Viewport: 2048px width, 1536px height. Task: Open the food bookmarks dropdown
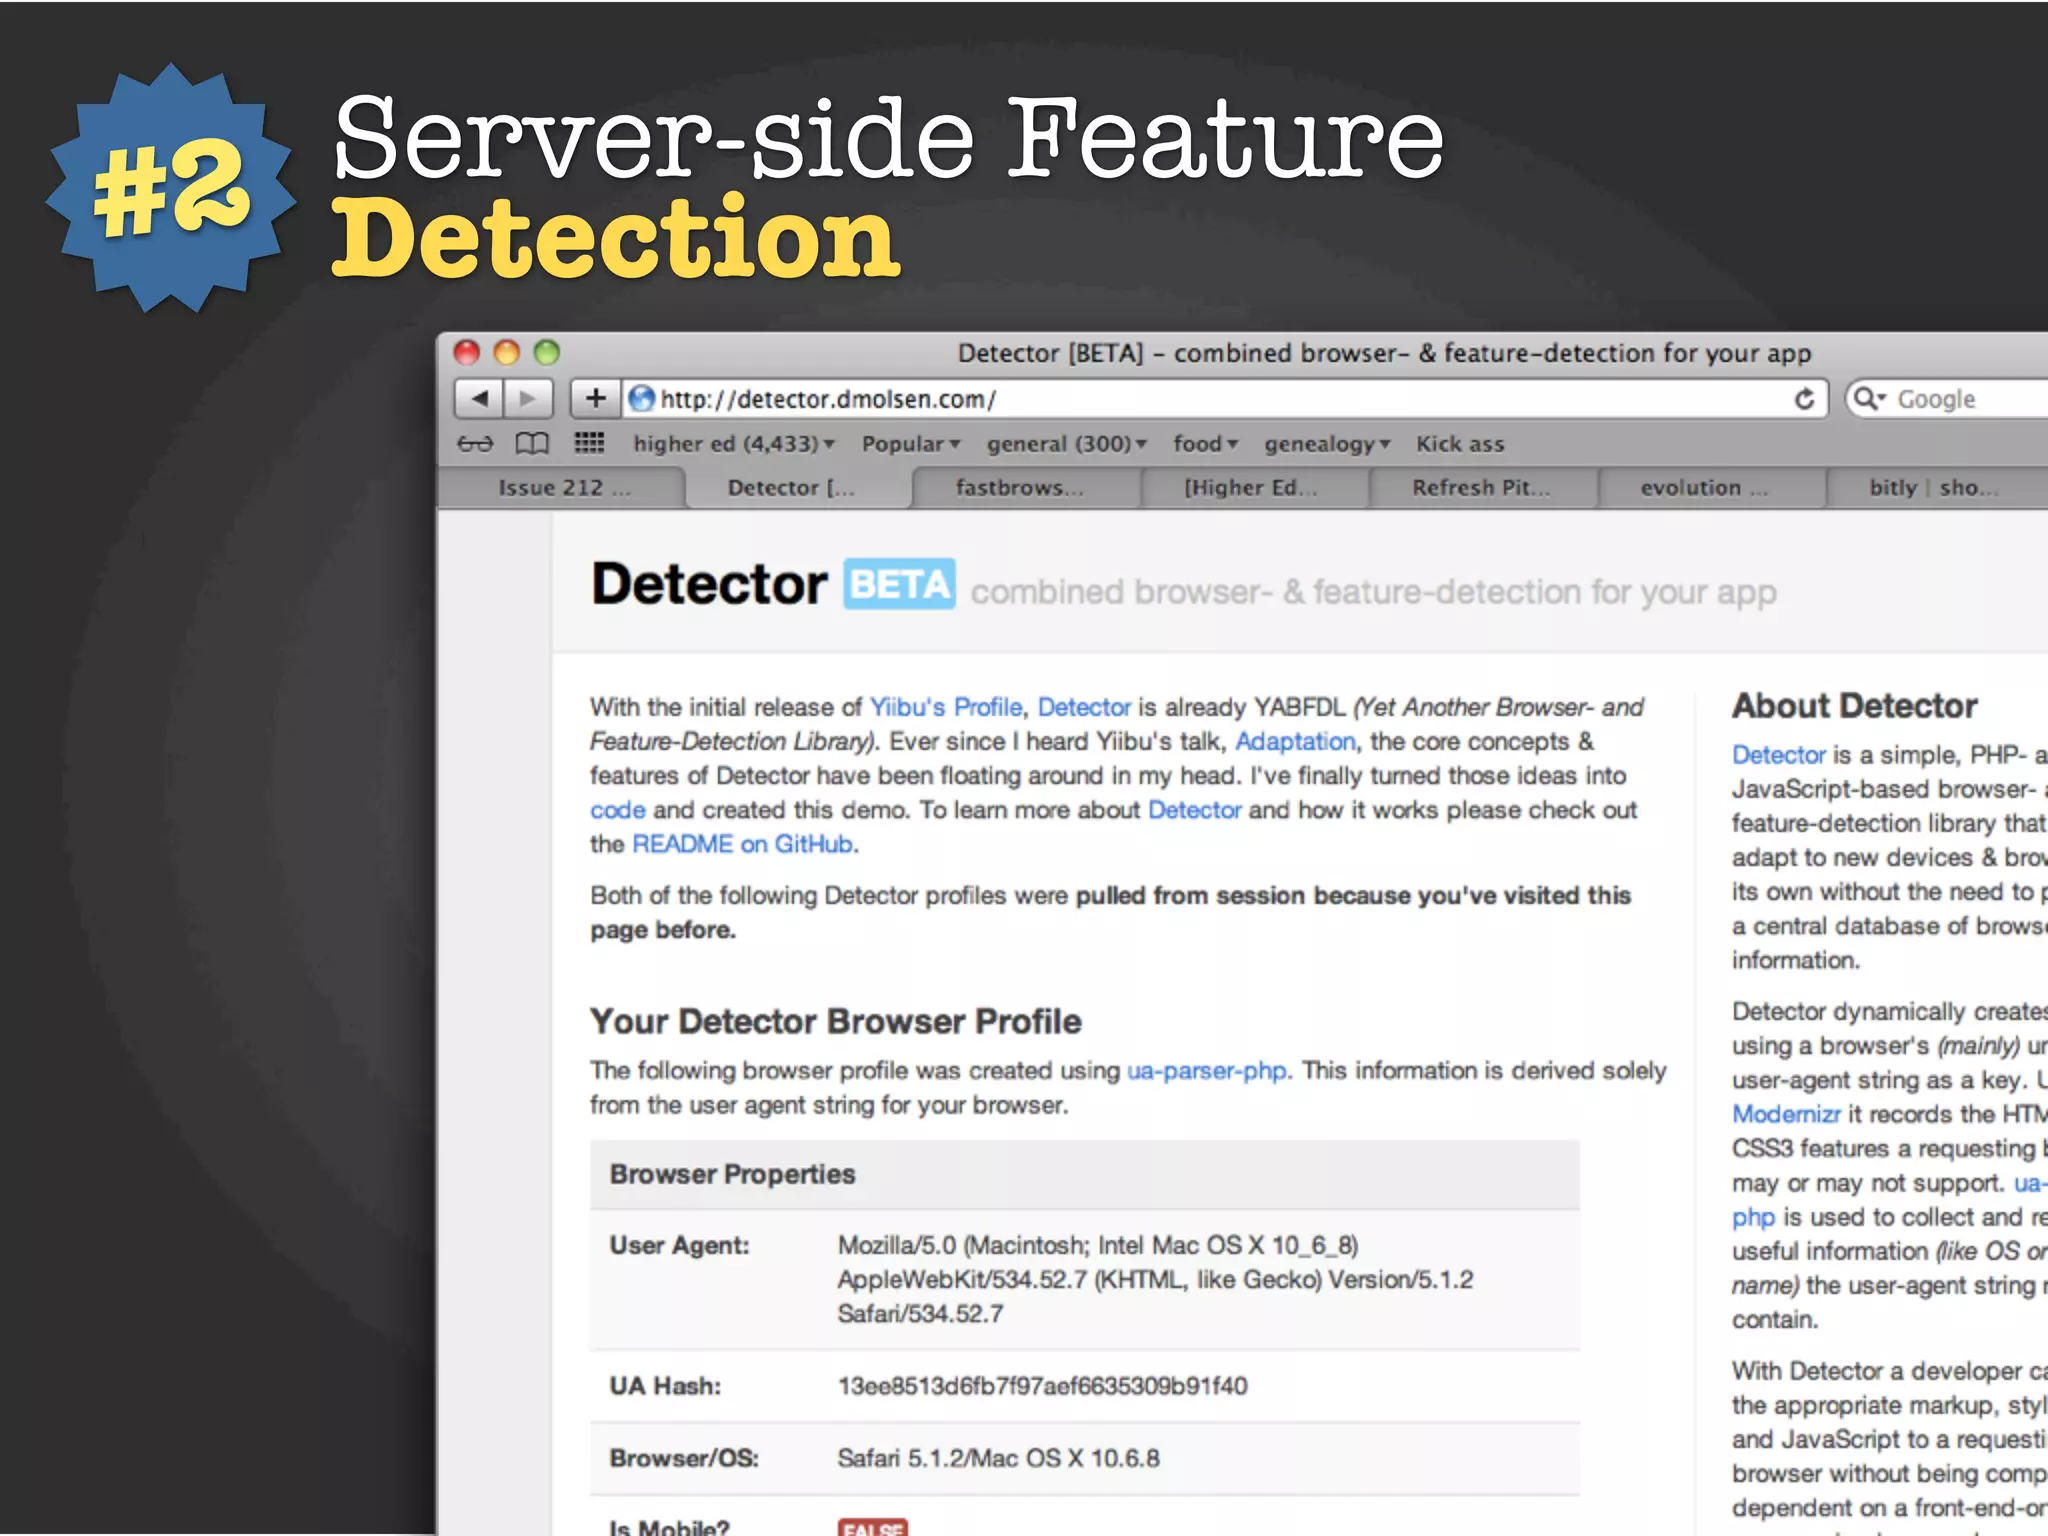pos(1205,443)
